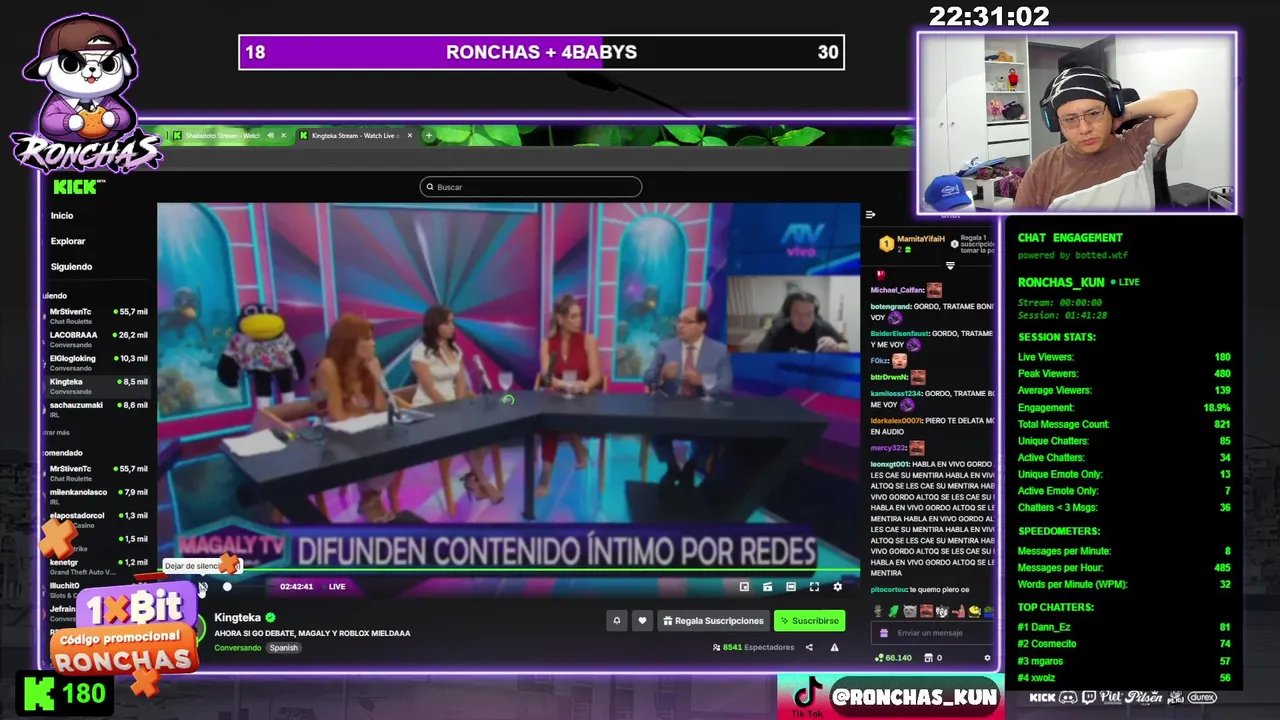Open MamitaYifaiH top gifter entry
Viewport: 1280px width, 720px height.
click(912, 243)
